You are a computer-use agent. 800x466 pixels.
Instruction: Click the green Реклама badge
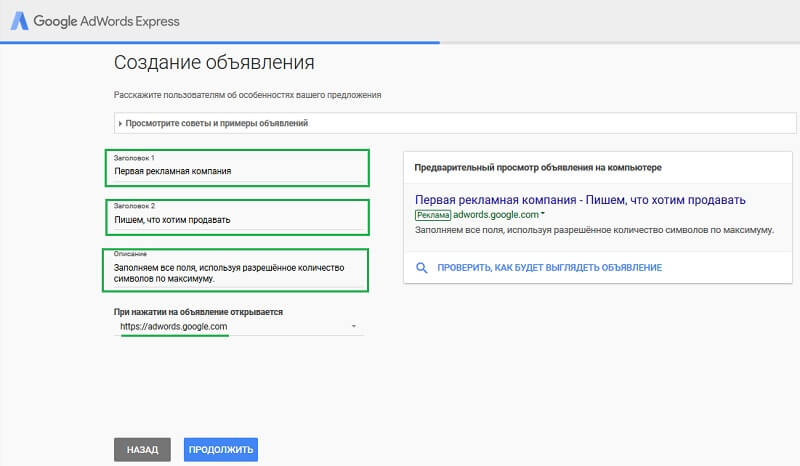pos(432,215)
